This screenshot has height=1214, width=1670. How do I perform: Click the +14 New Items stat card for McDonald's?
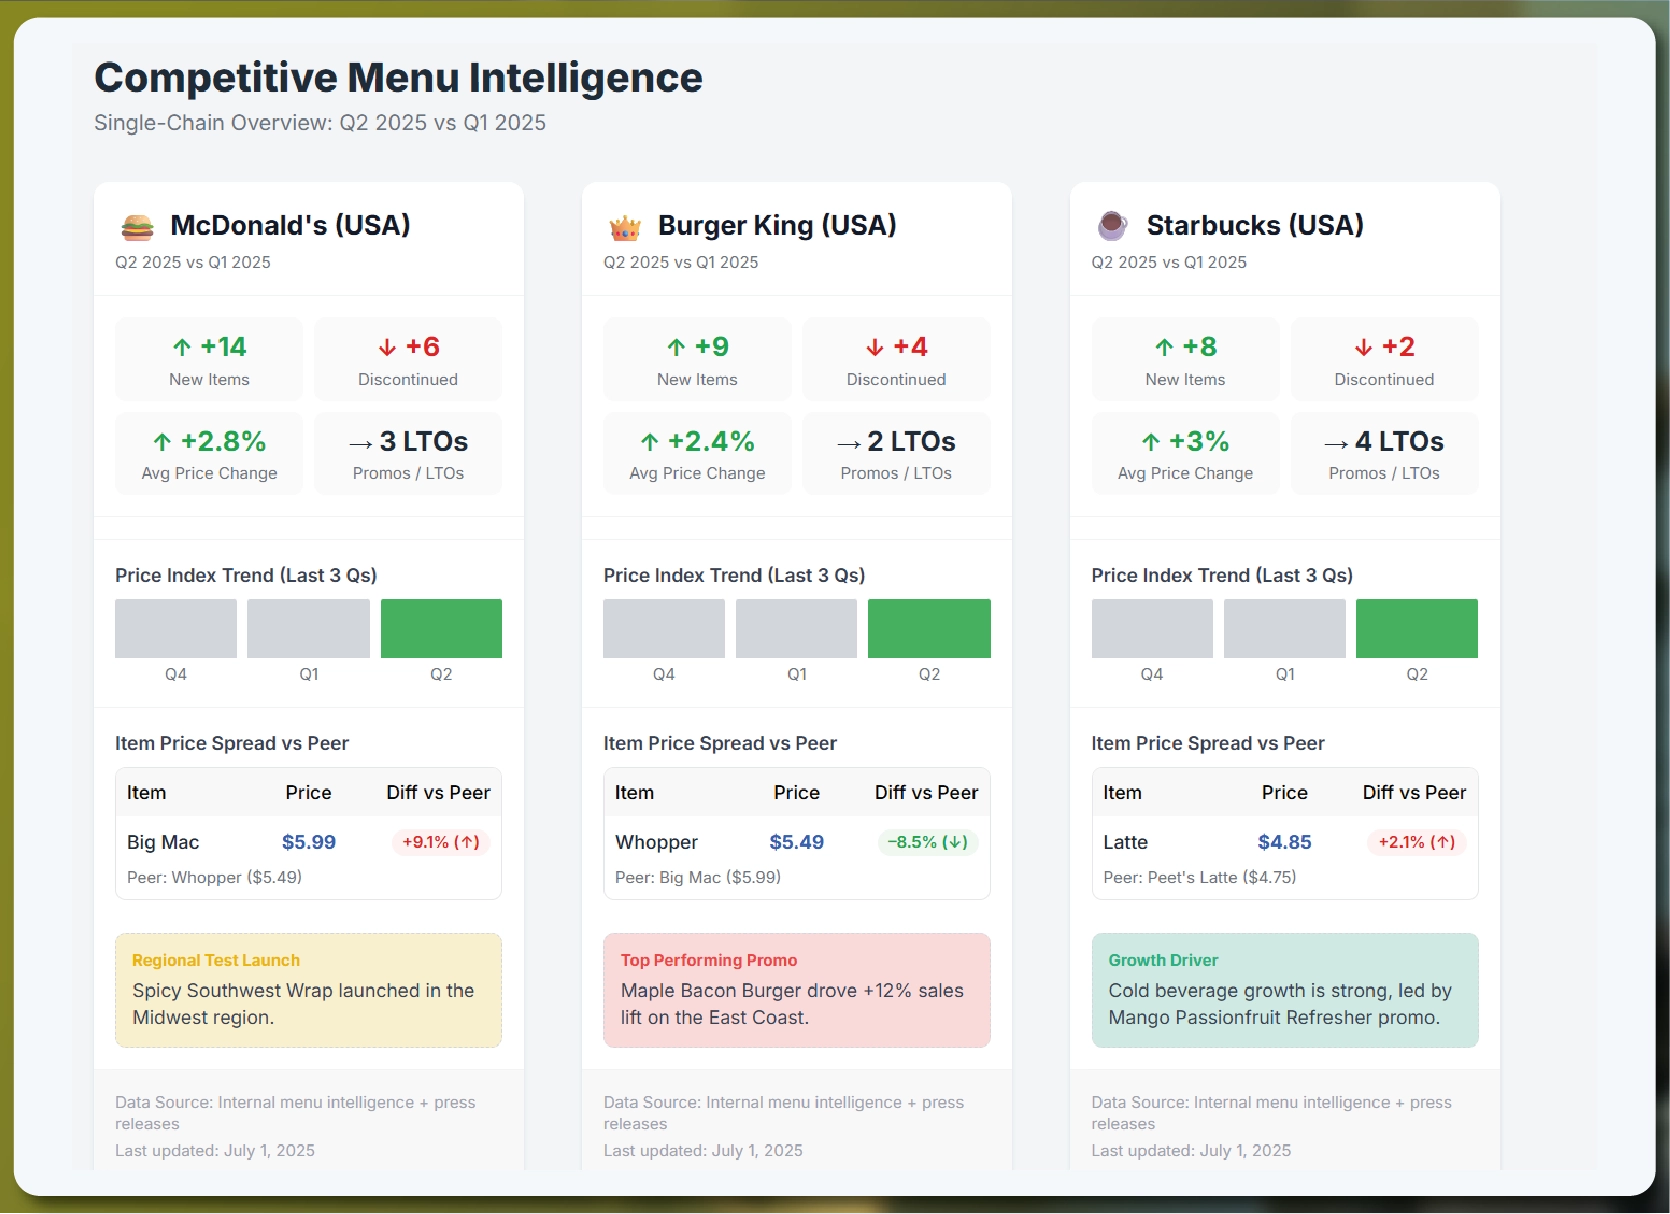click(x=208, y=359)
